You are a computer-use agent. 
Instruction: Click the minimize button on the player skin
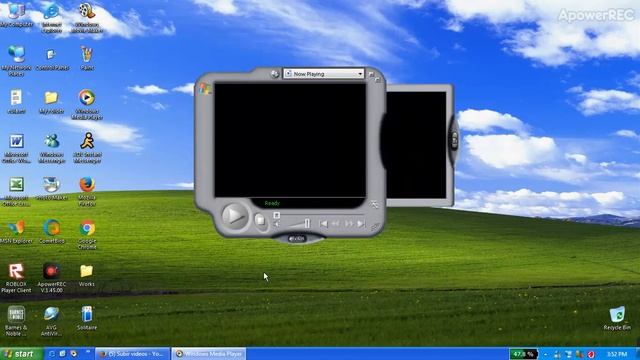click(371, 74)
